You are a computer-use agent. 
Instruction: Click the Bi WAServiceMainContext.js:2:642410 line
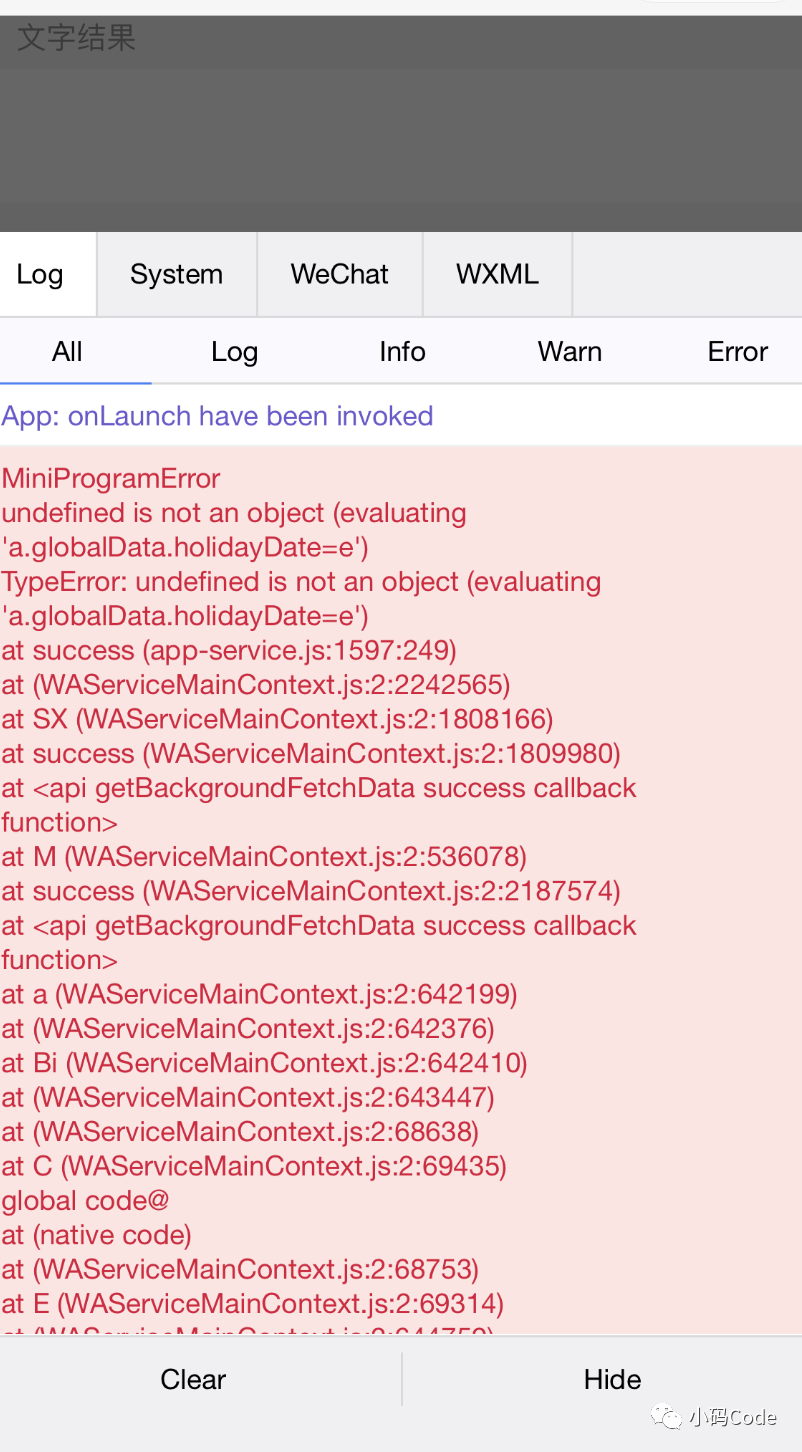[x=264, y=1063]
